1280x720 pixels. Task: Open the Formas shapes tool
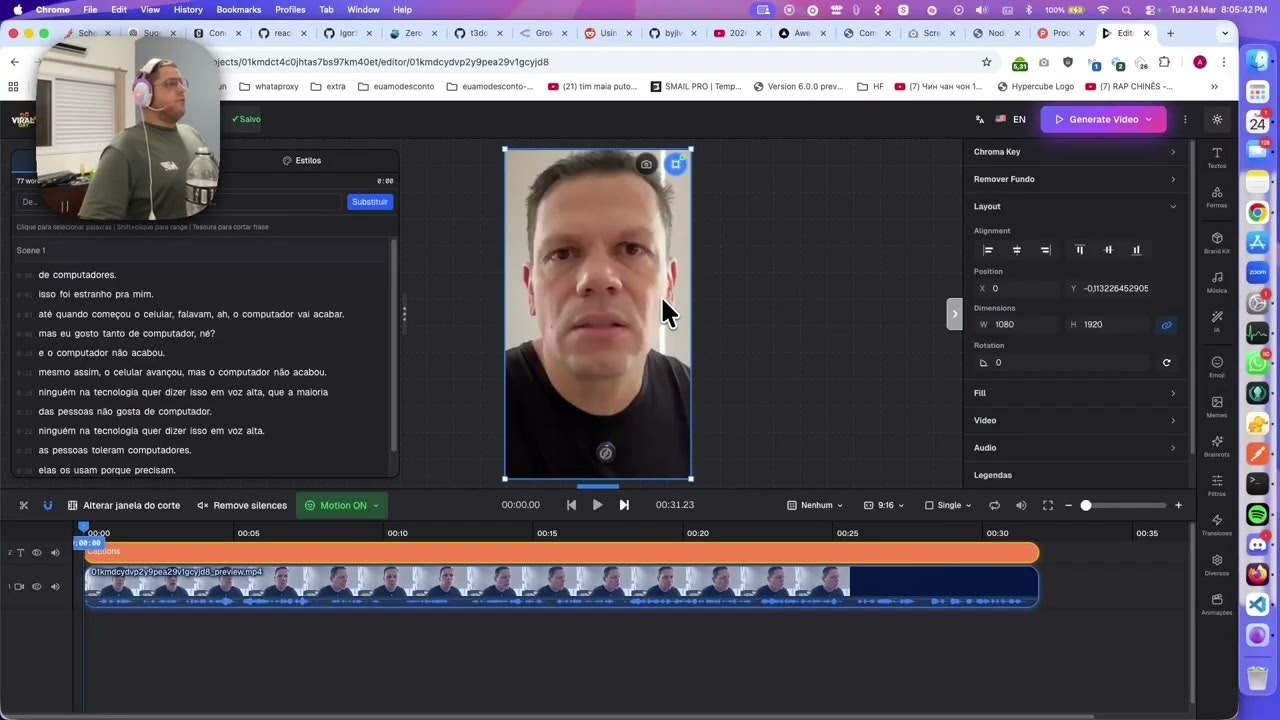tap(1217, 197)
